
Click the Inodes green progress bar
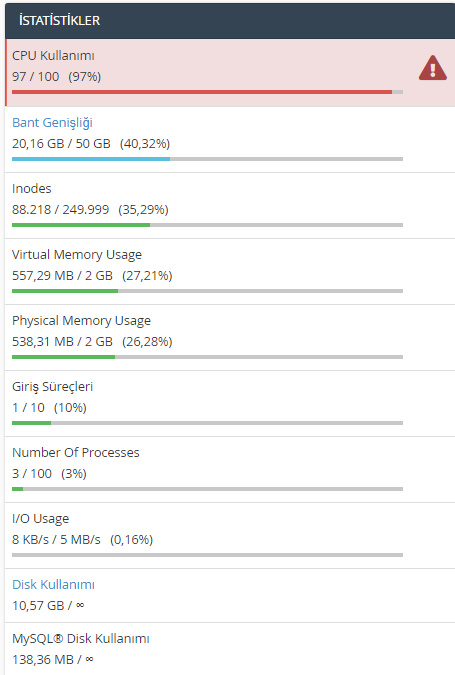coord(207,225)
